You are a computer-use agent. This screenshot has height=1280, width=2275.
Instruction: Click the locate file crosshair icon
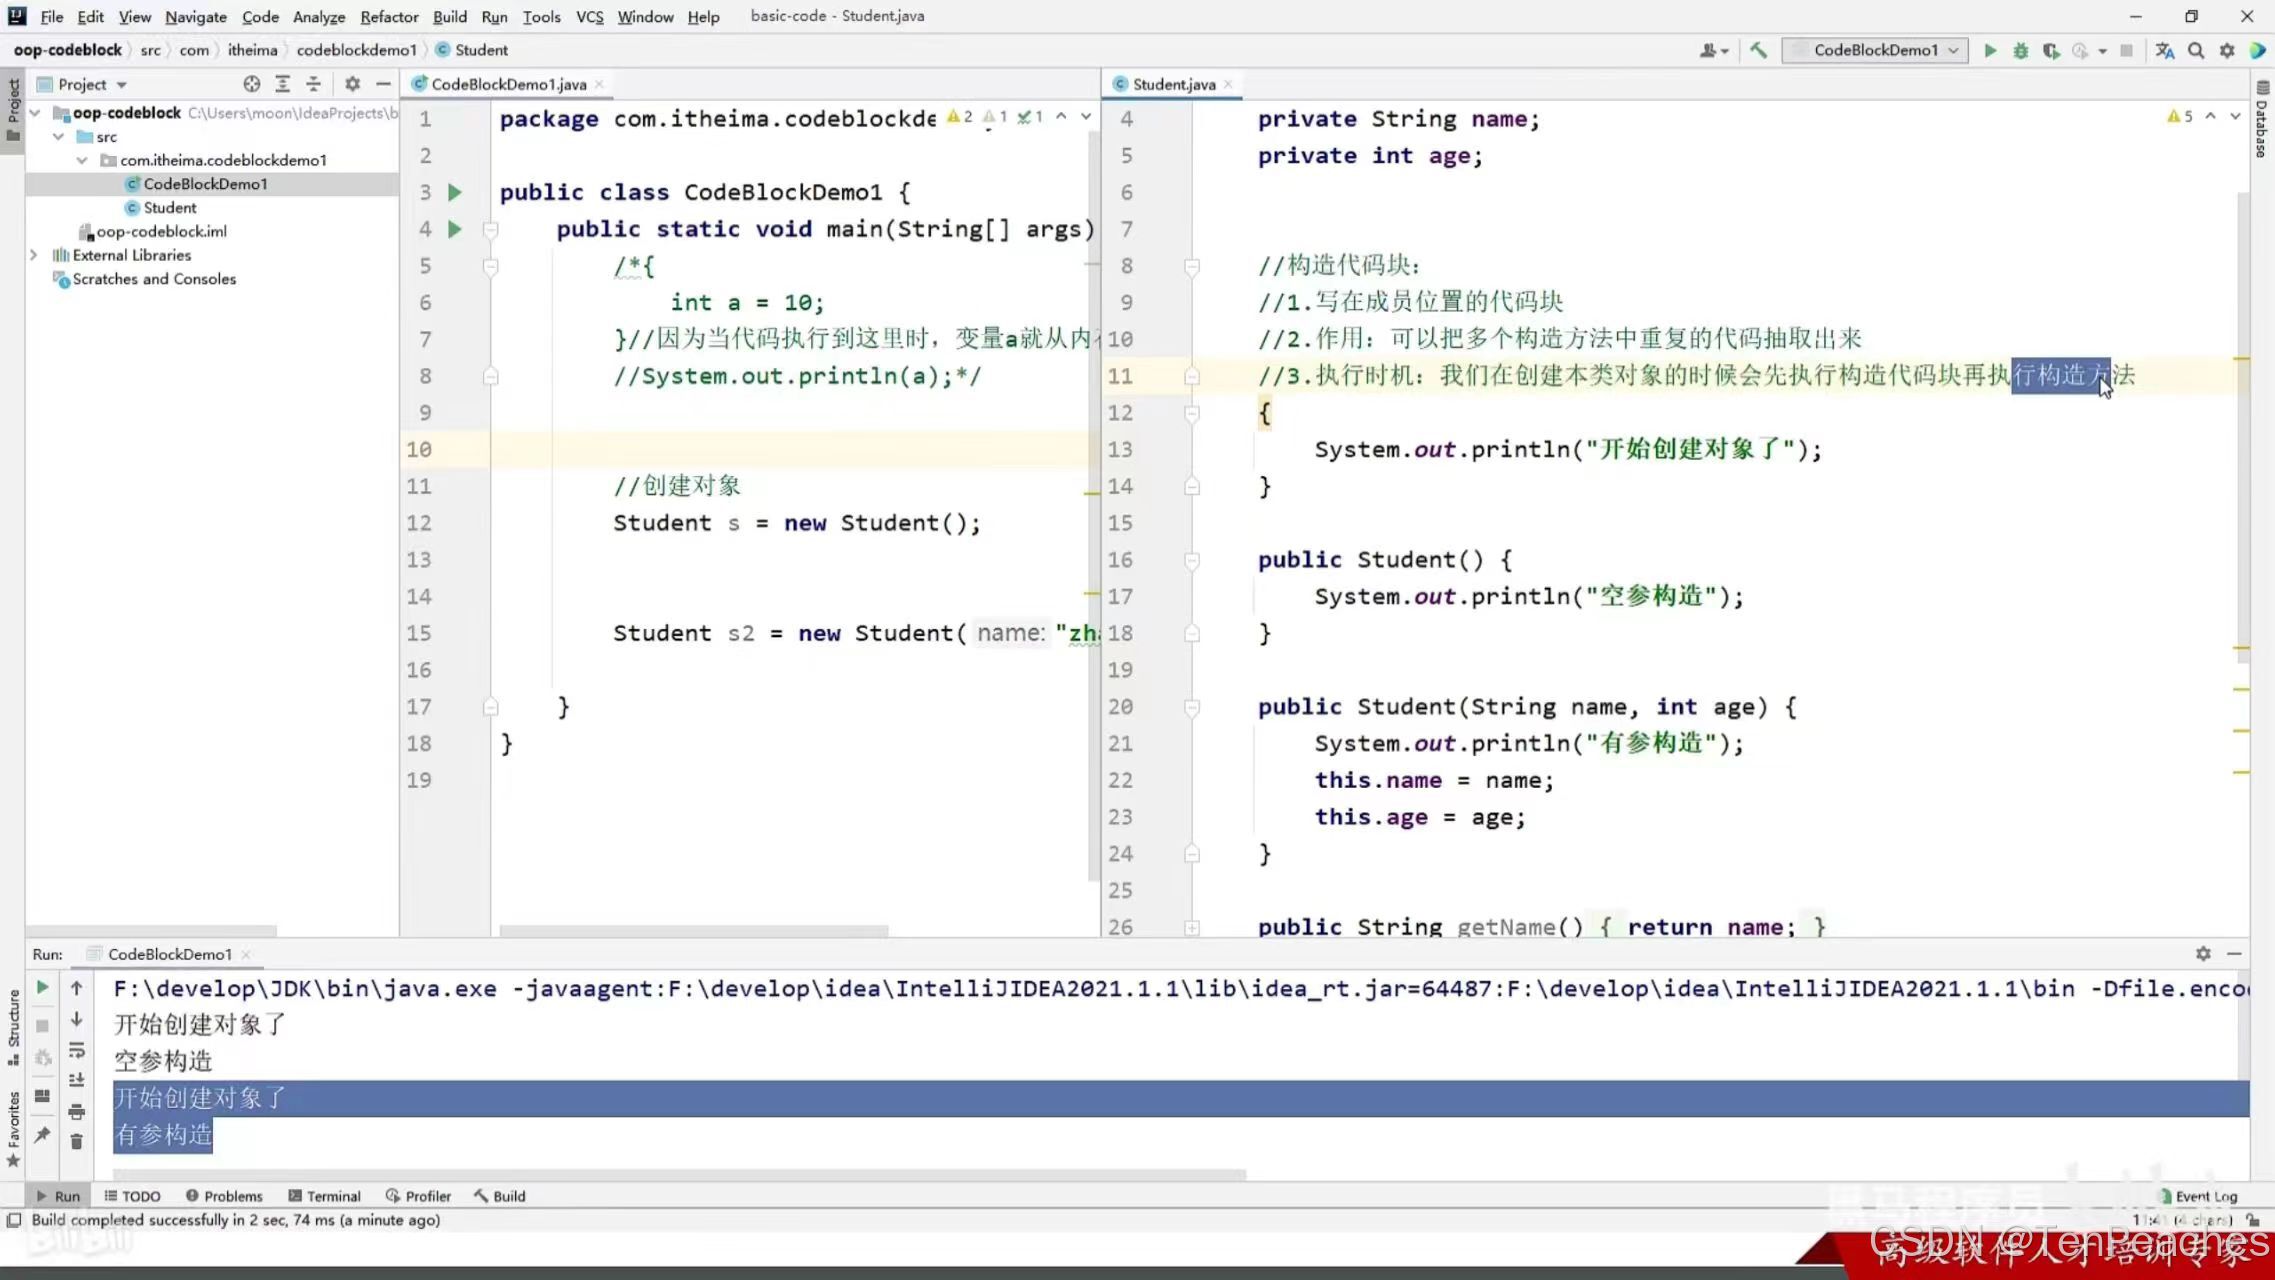click(x=251, y=84)
